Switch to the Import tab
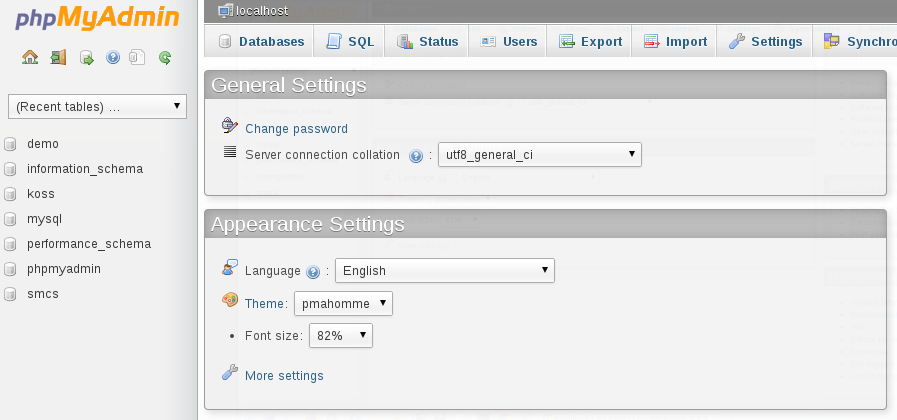 [x=674, y=41]
